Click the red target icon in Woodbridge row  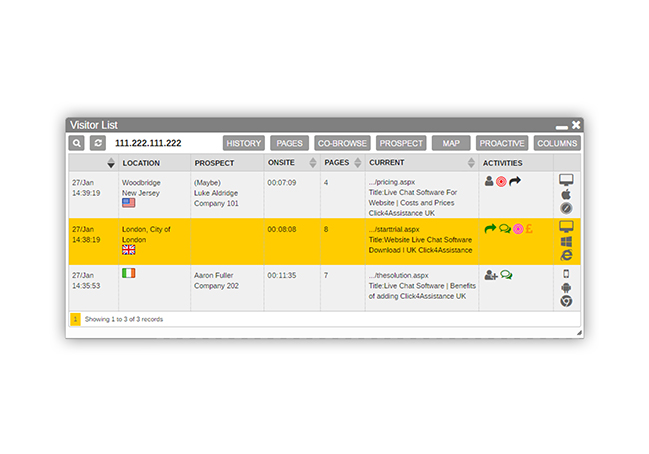click(502, 182)
